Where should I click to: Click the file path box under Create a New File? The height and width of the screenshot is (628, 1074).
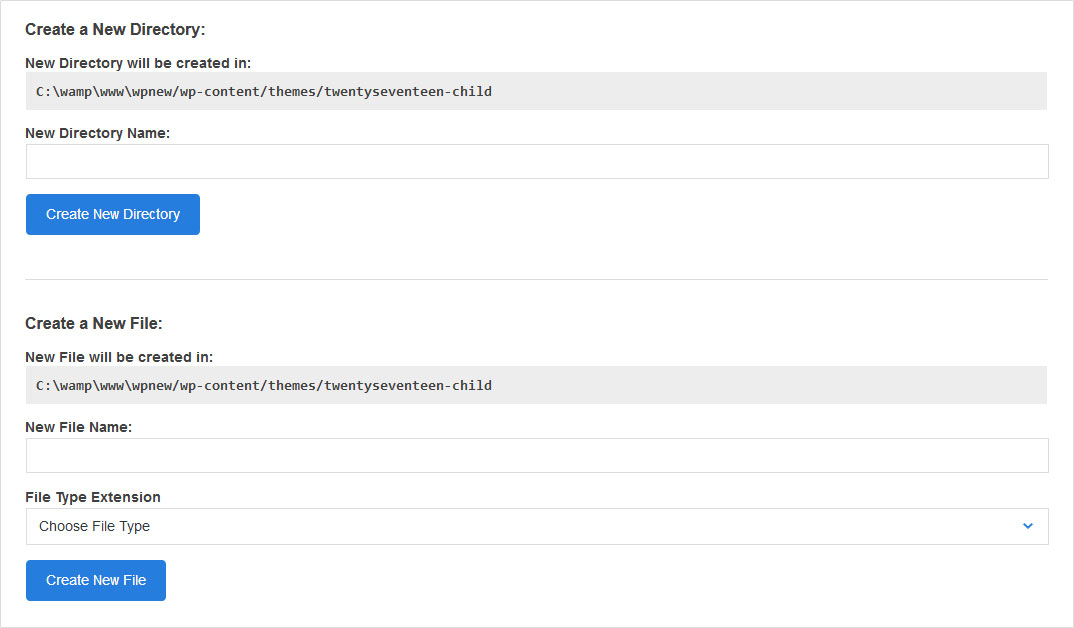coord(537,385)
